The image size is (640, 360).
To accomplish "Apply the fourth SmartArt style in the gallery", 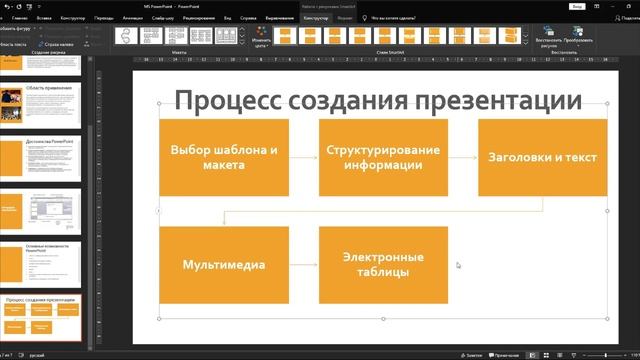I will 360,36.
